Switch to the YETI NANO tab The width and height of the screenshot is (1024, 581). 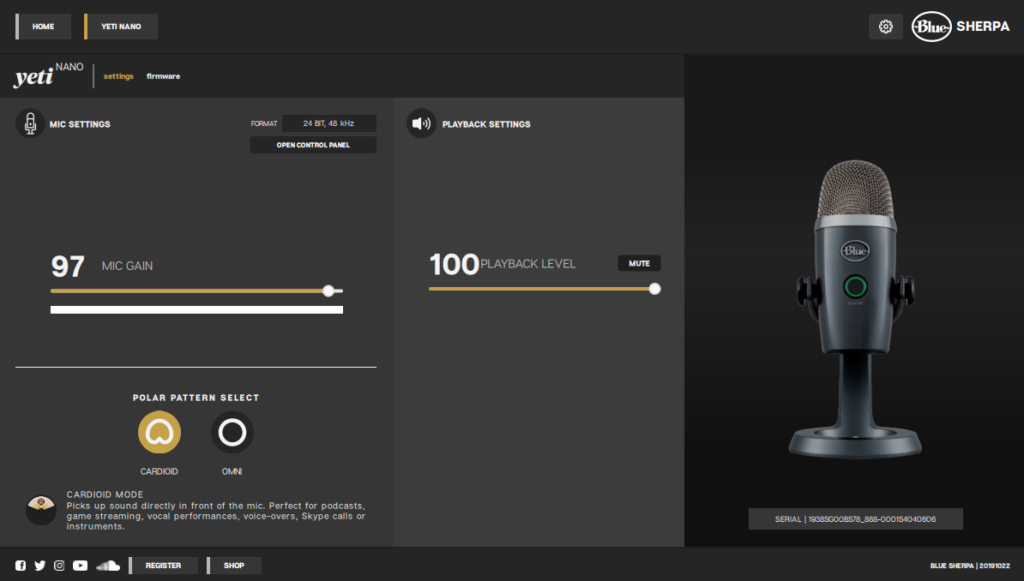pos(121,27)
